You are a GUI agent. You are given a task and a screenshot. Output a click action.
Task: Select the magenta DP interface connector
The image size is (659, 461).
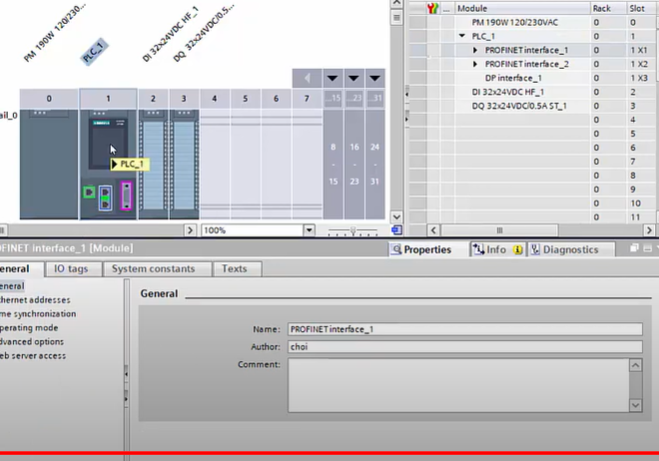click(126, 196)
